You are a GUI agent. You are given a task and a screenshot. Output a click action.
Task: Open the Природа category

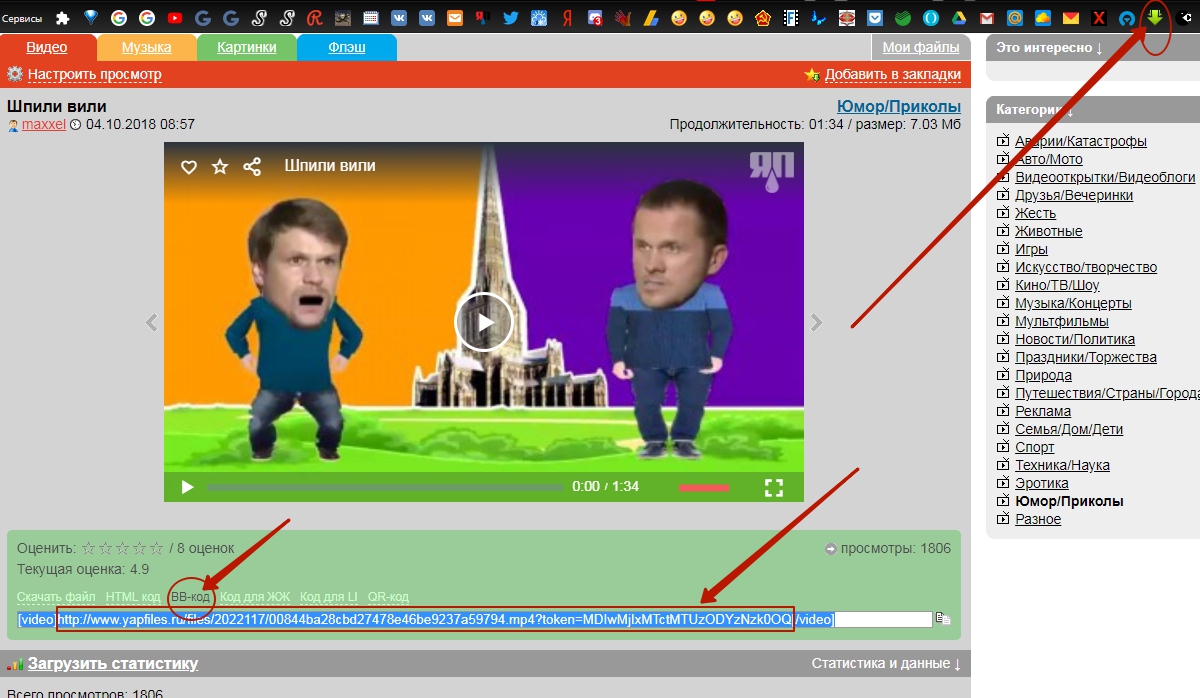coord(1043,375)
